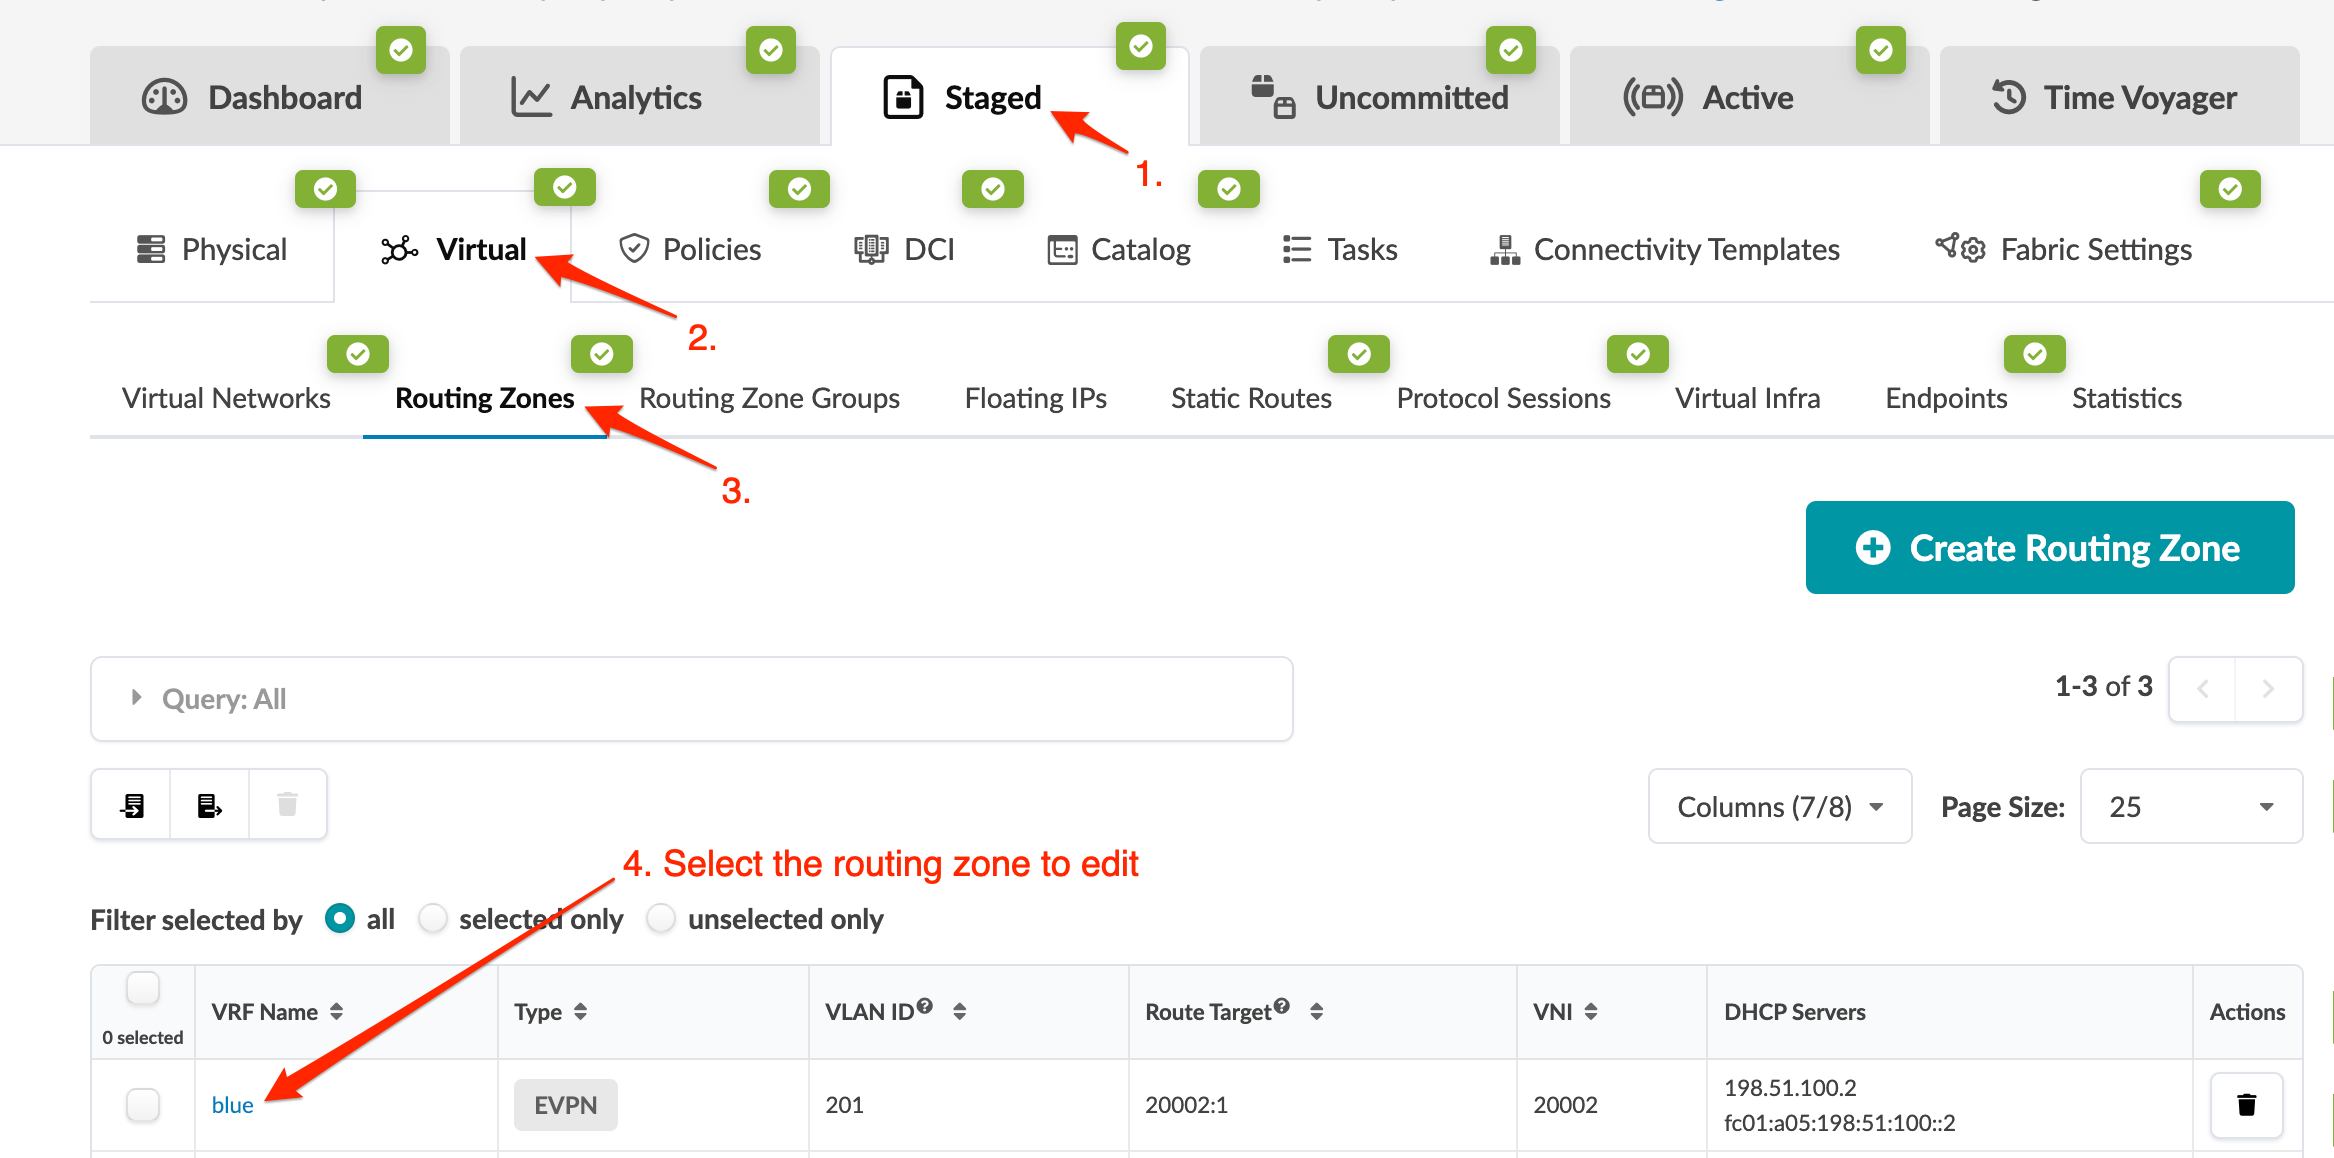This screenshot has width=2334, height=1158.
Task: Click Create Routing Zone button
Action: [x=2049, y=548]
